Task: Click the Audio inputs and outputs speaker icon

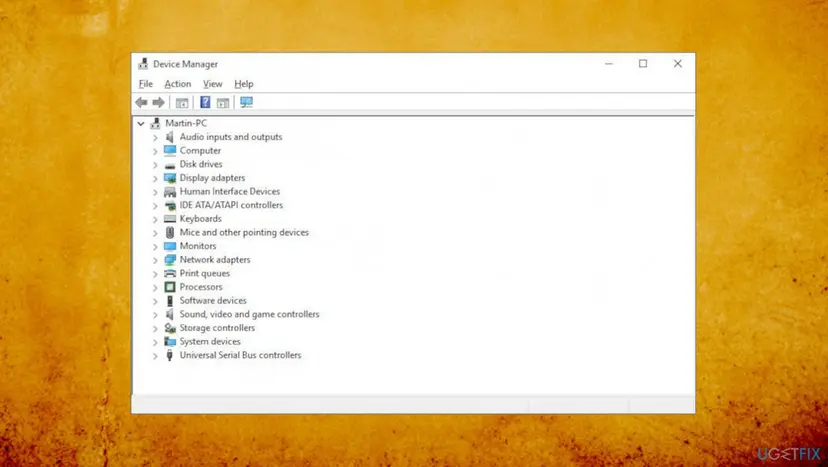Action: (170, 137)
